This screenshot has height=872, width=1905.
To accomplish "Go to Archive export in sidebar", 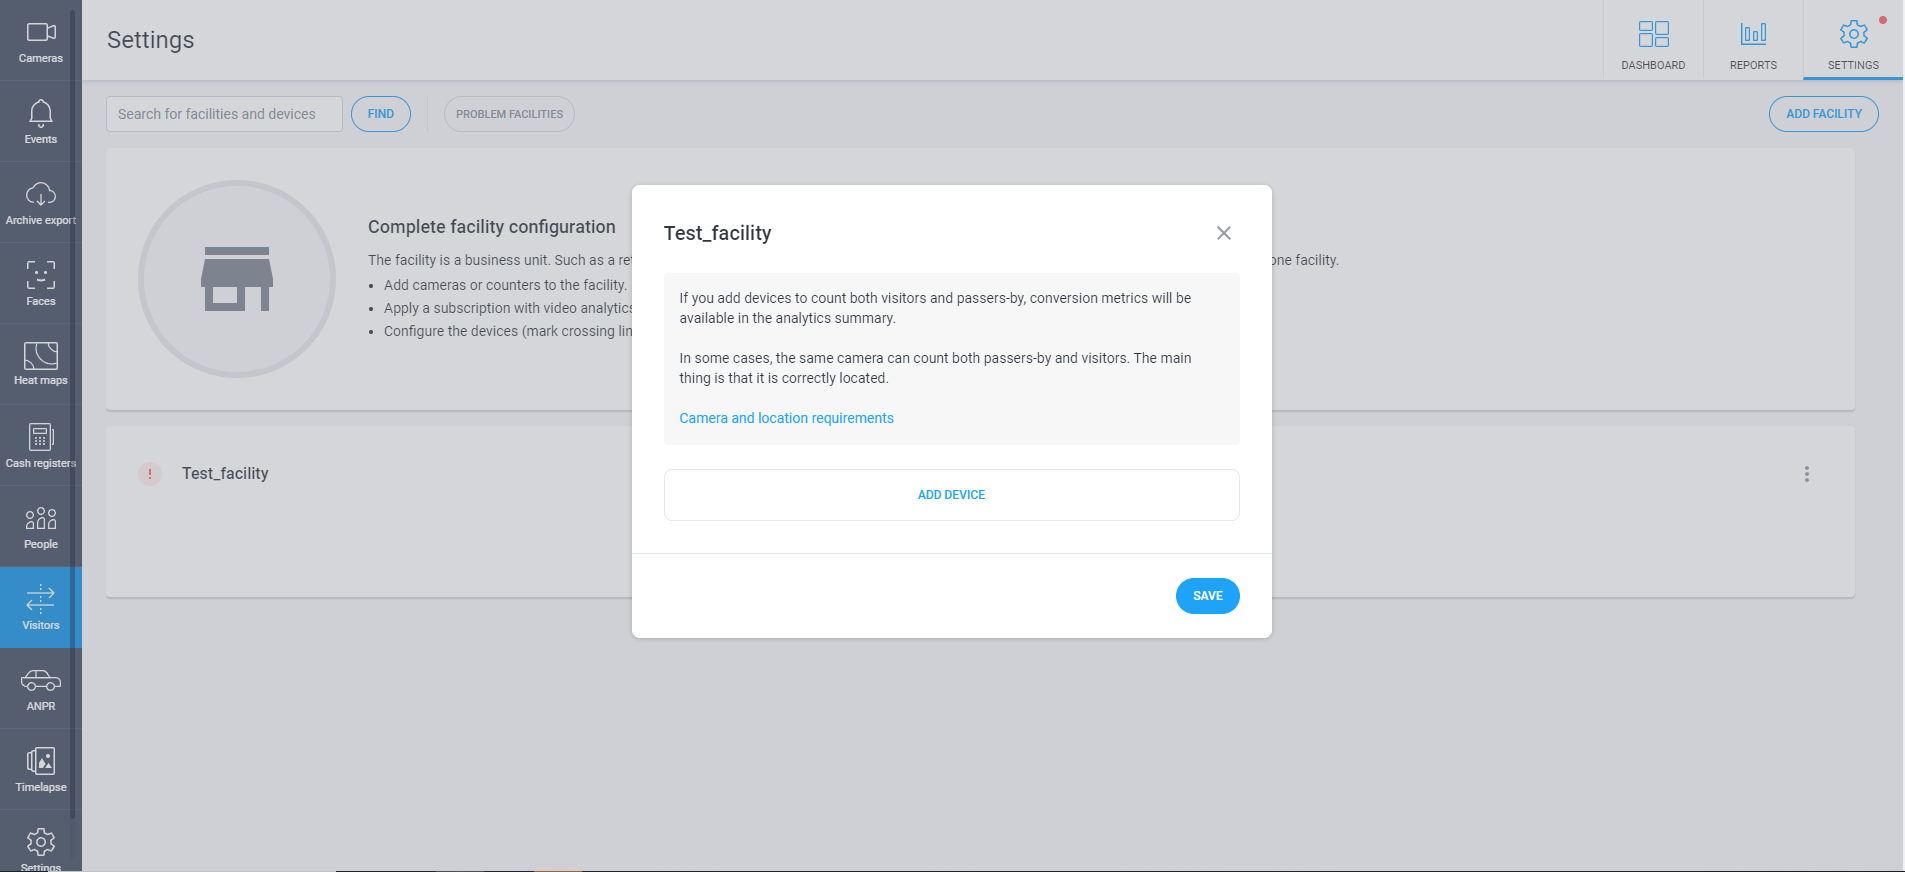I will (41, 203).
